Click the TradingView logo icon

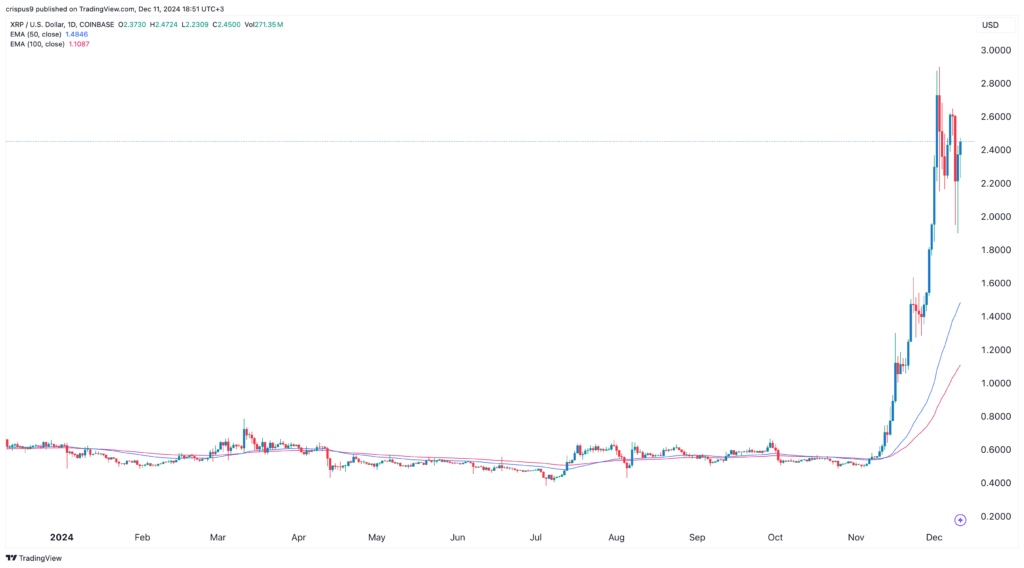11,558
